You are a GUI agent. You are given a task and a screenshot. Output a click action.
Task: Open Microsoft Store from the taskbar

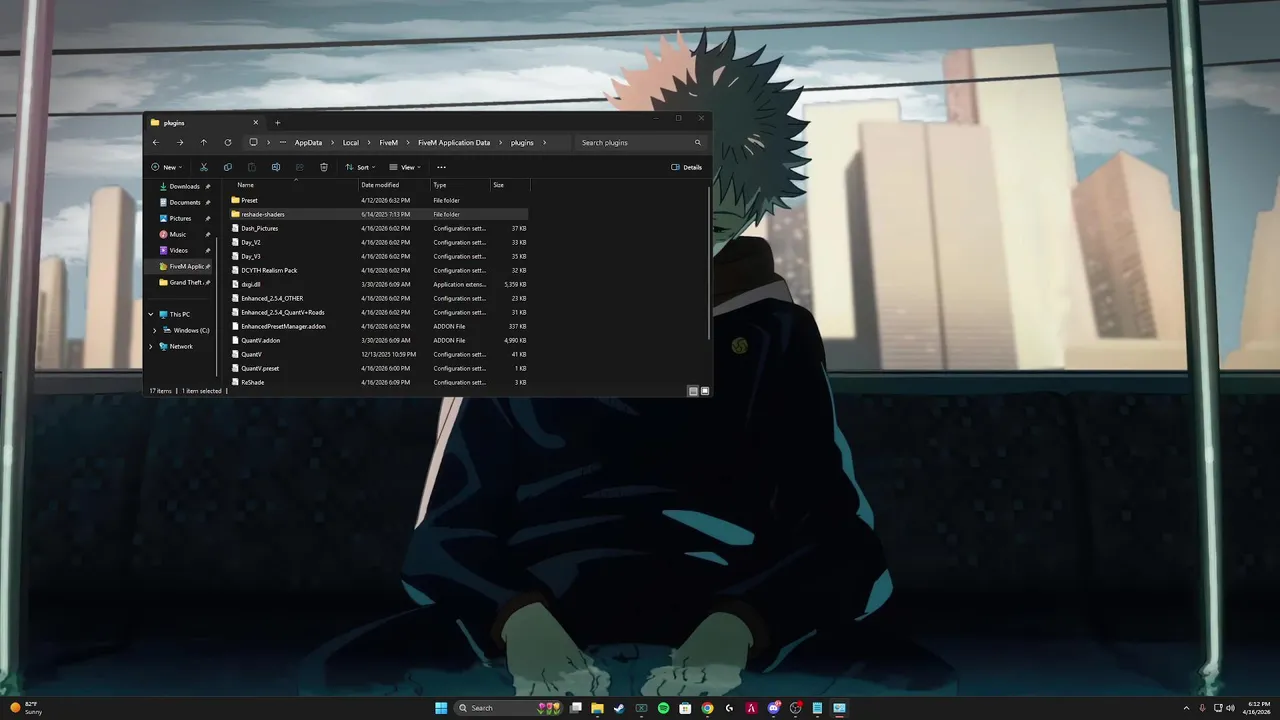tap(685, 708)
